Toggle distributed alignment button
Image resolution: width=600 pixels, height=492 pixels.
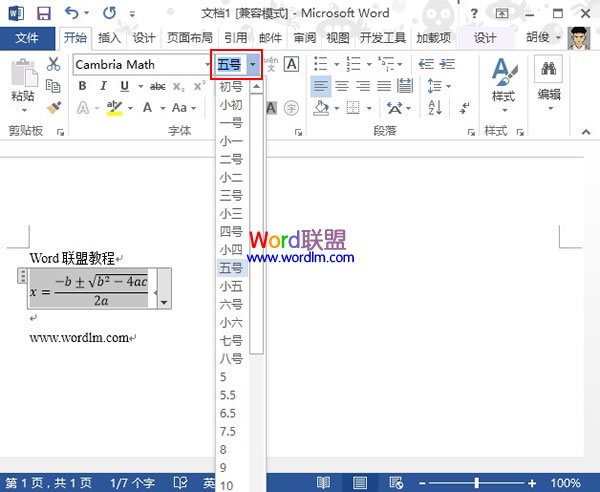coord(405,86)
